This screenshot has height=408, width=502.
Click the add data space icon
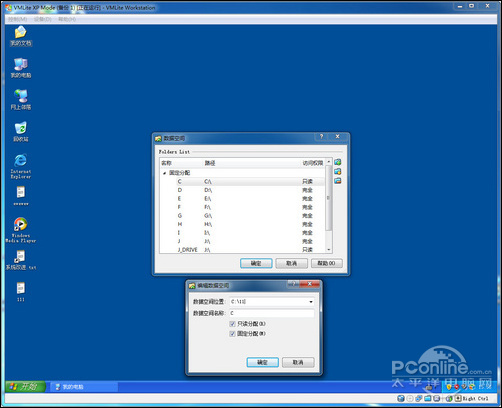point(338,162)
